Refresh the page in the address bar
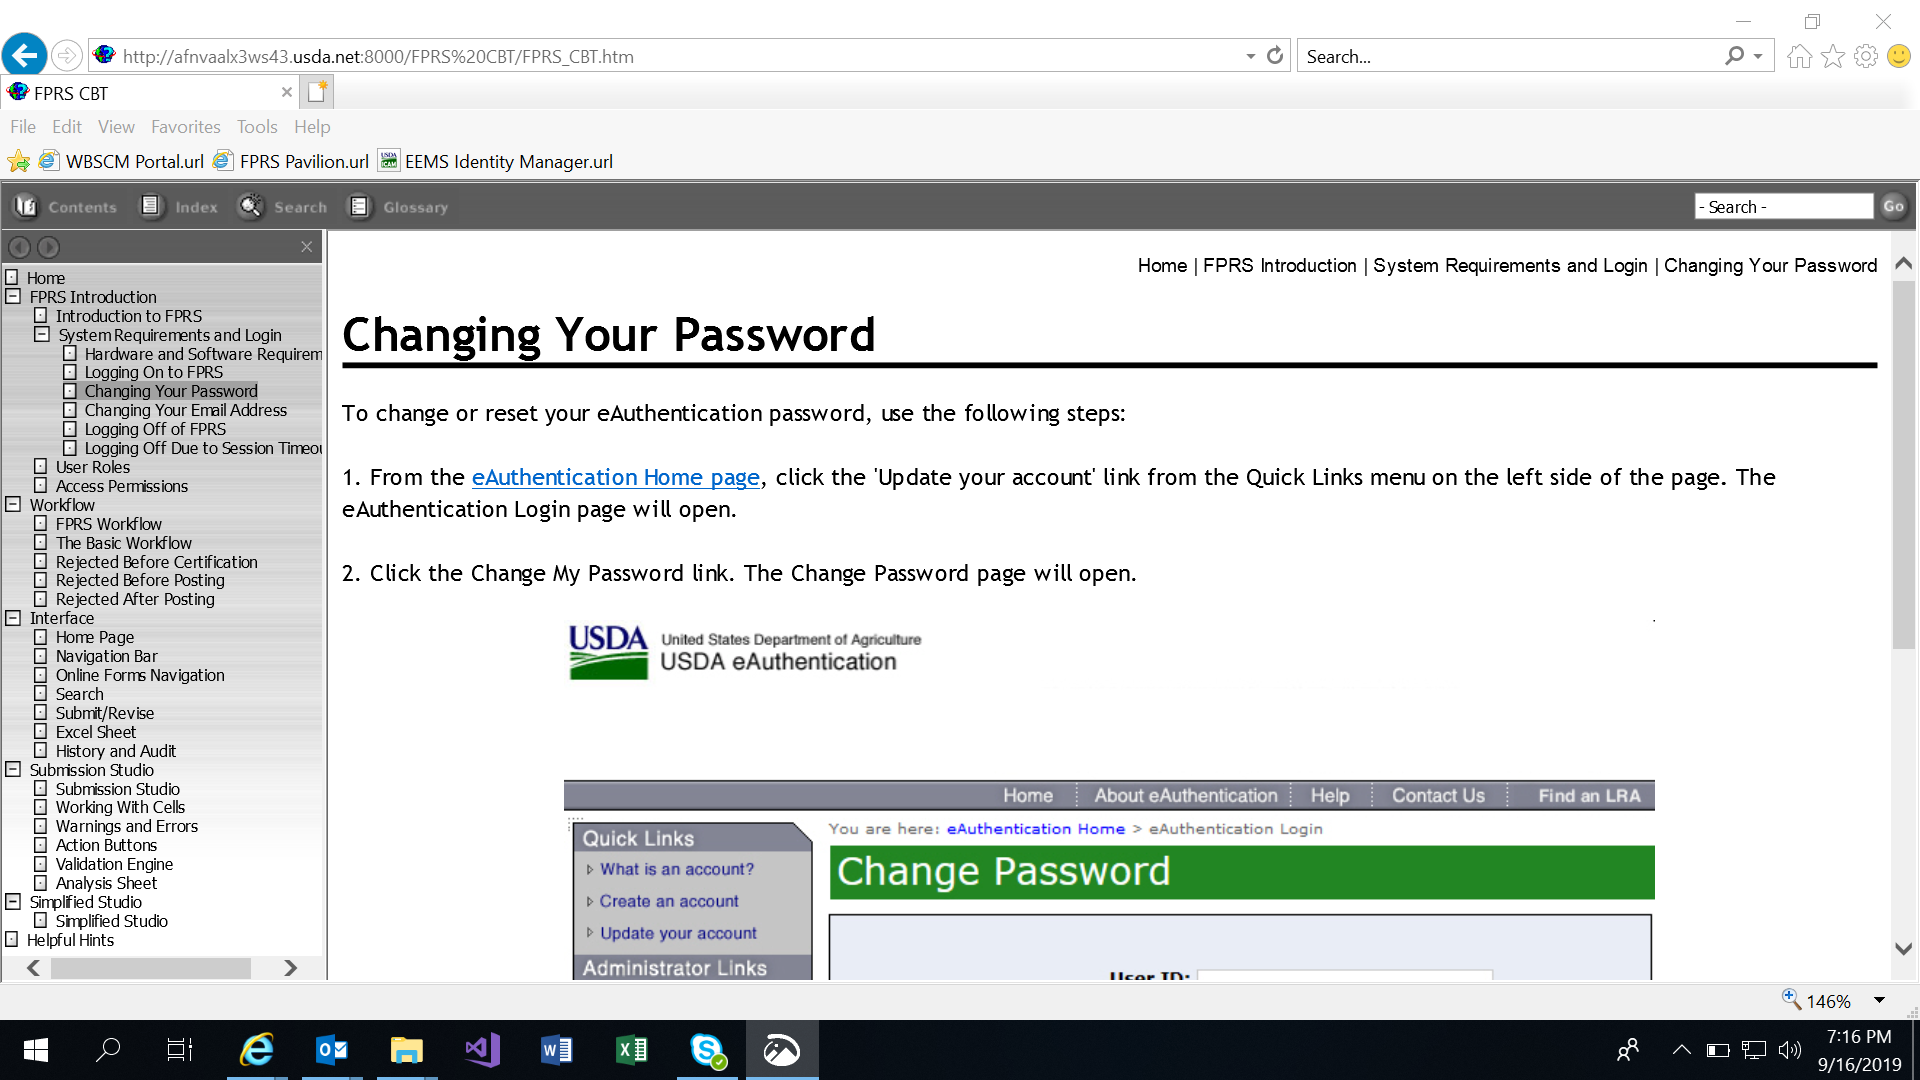 [x=1275, y=56]
